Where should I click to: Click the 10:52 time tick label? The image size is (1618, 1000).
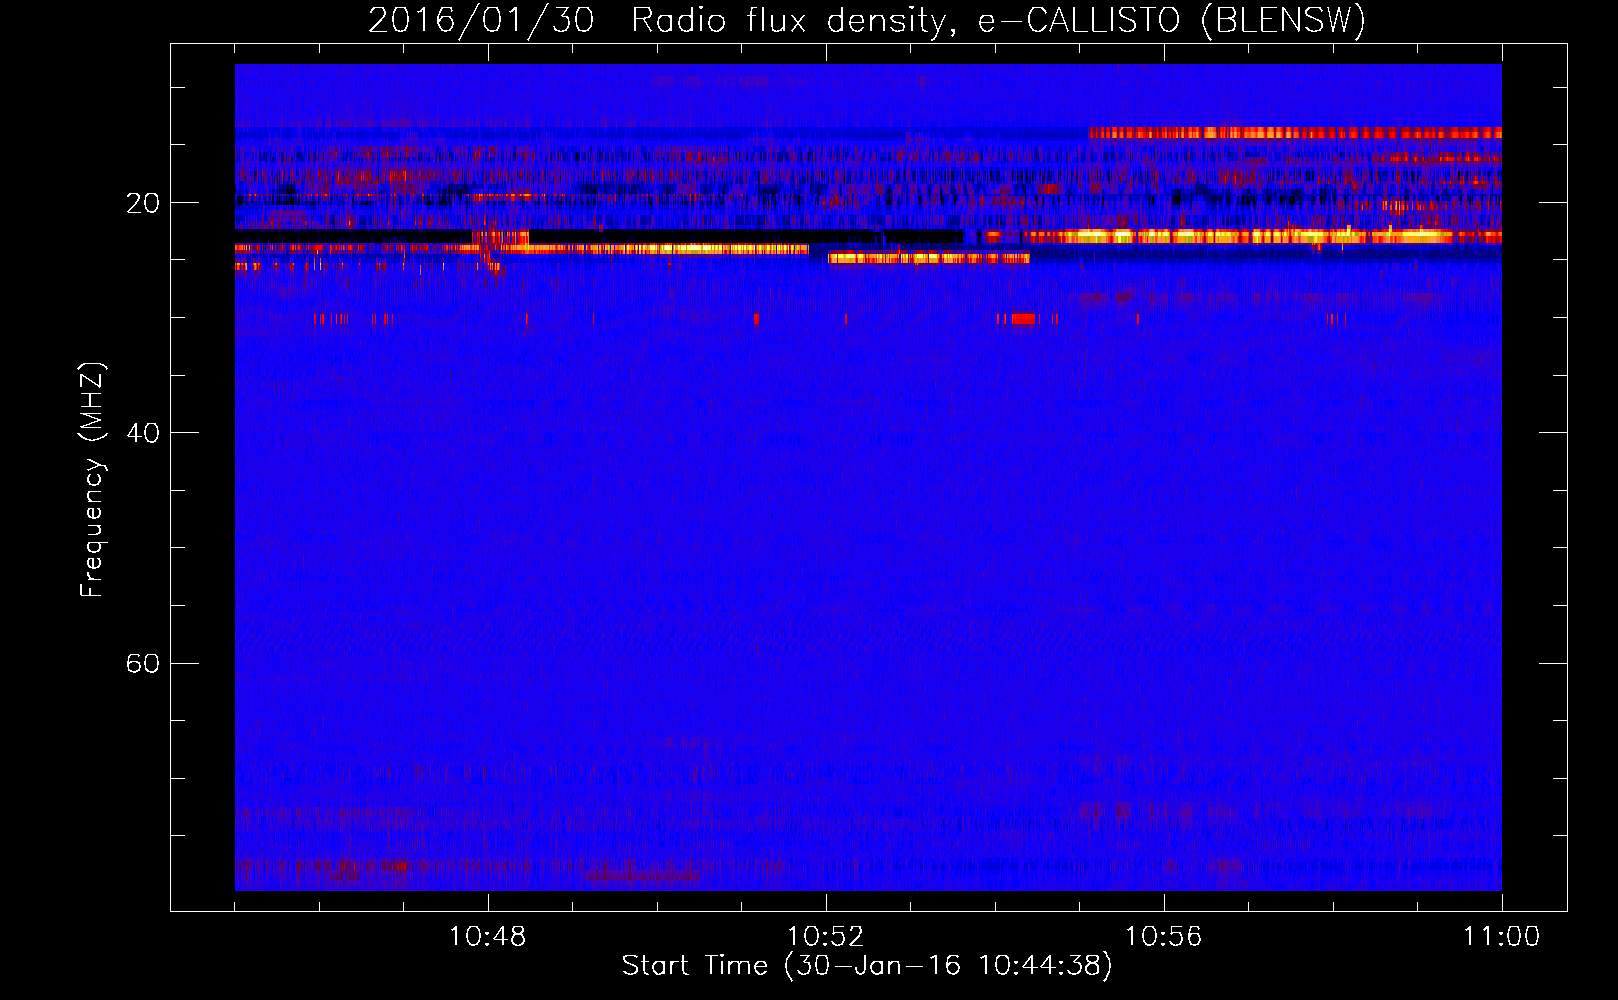pos(825,937)
